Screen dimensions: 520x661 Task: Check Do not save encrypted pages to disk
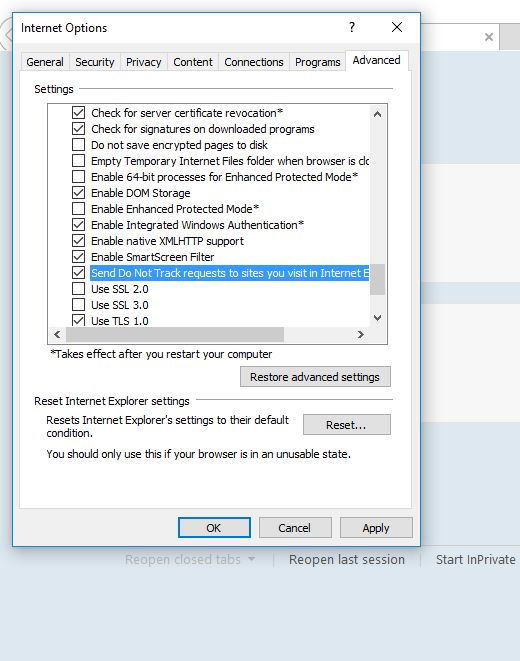[x=78, y=145]
